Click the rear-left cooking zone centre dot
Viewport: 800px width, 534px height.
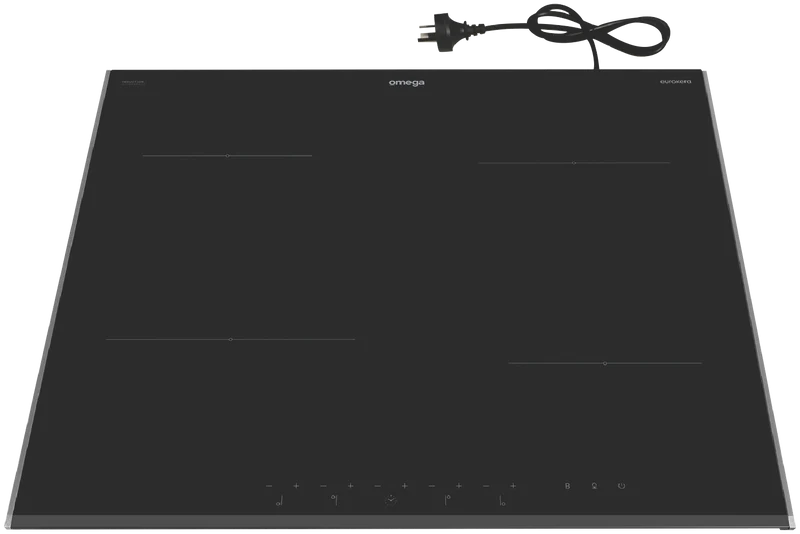point(228,156)
